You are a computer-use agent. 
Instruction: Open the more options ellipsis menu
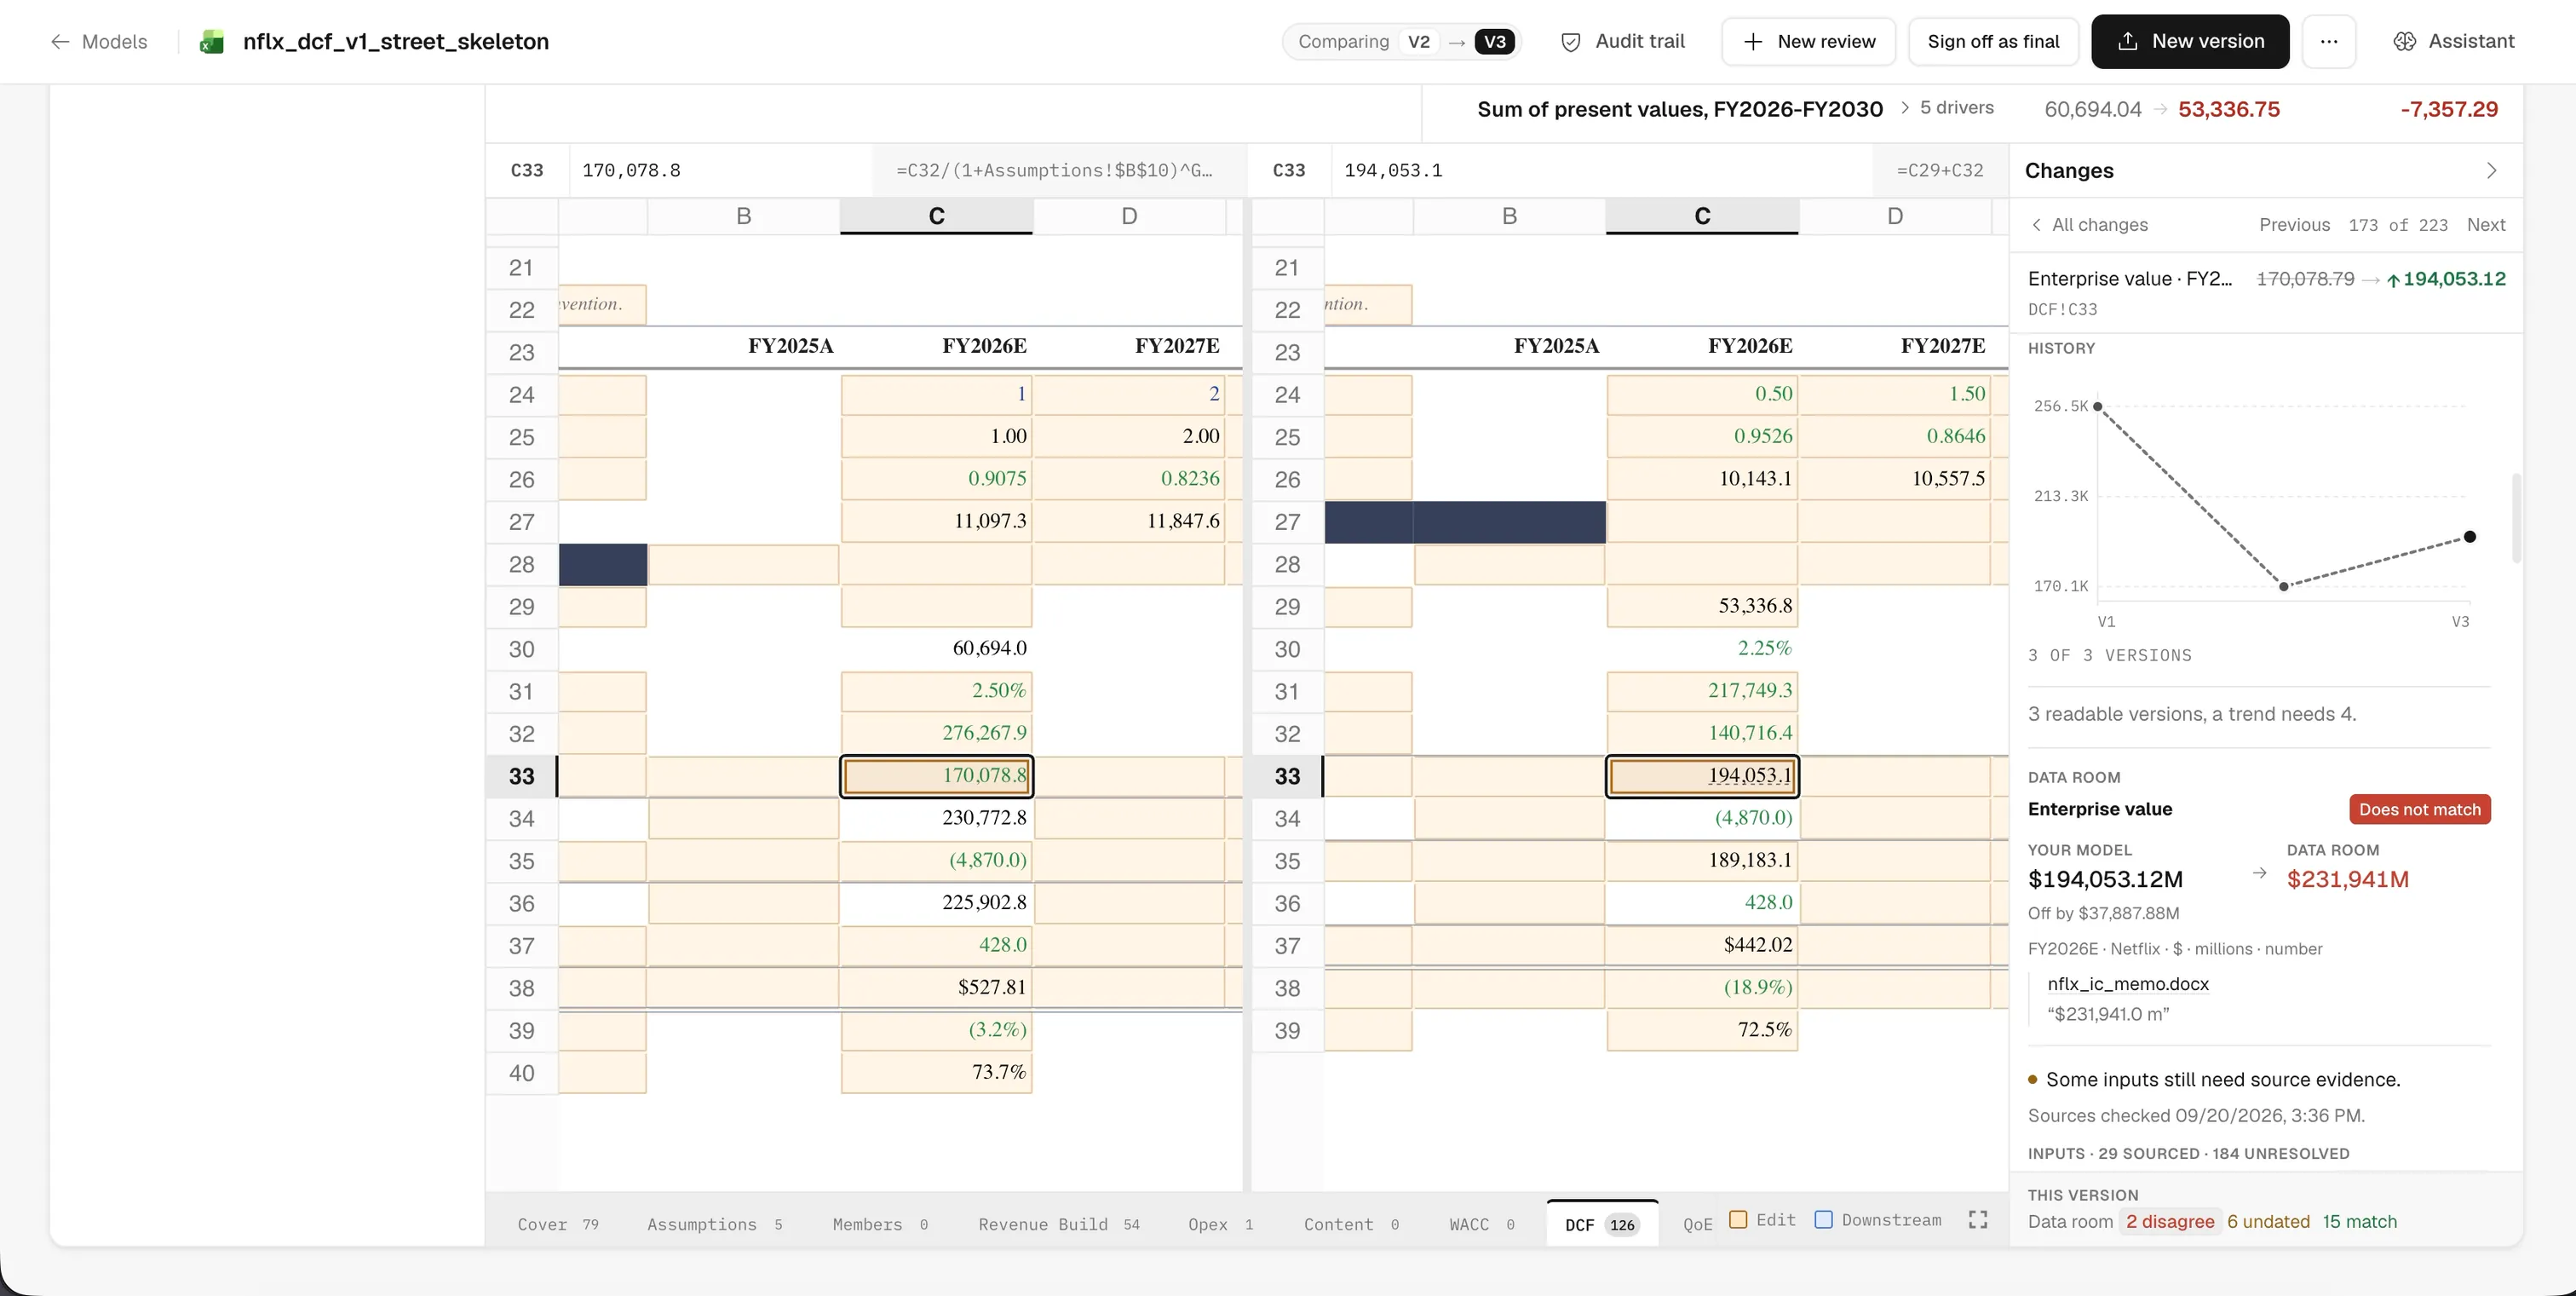coord(2328,41)
